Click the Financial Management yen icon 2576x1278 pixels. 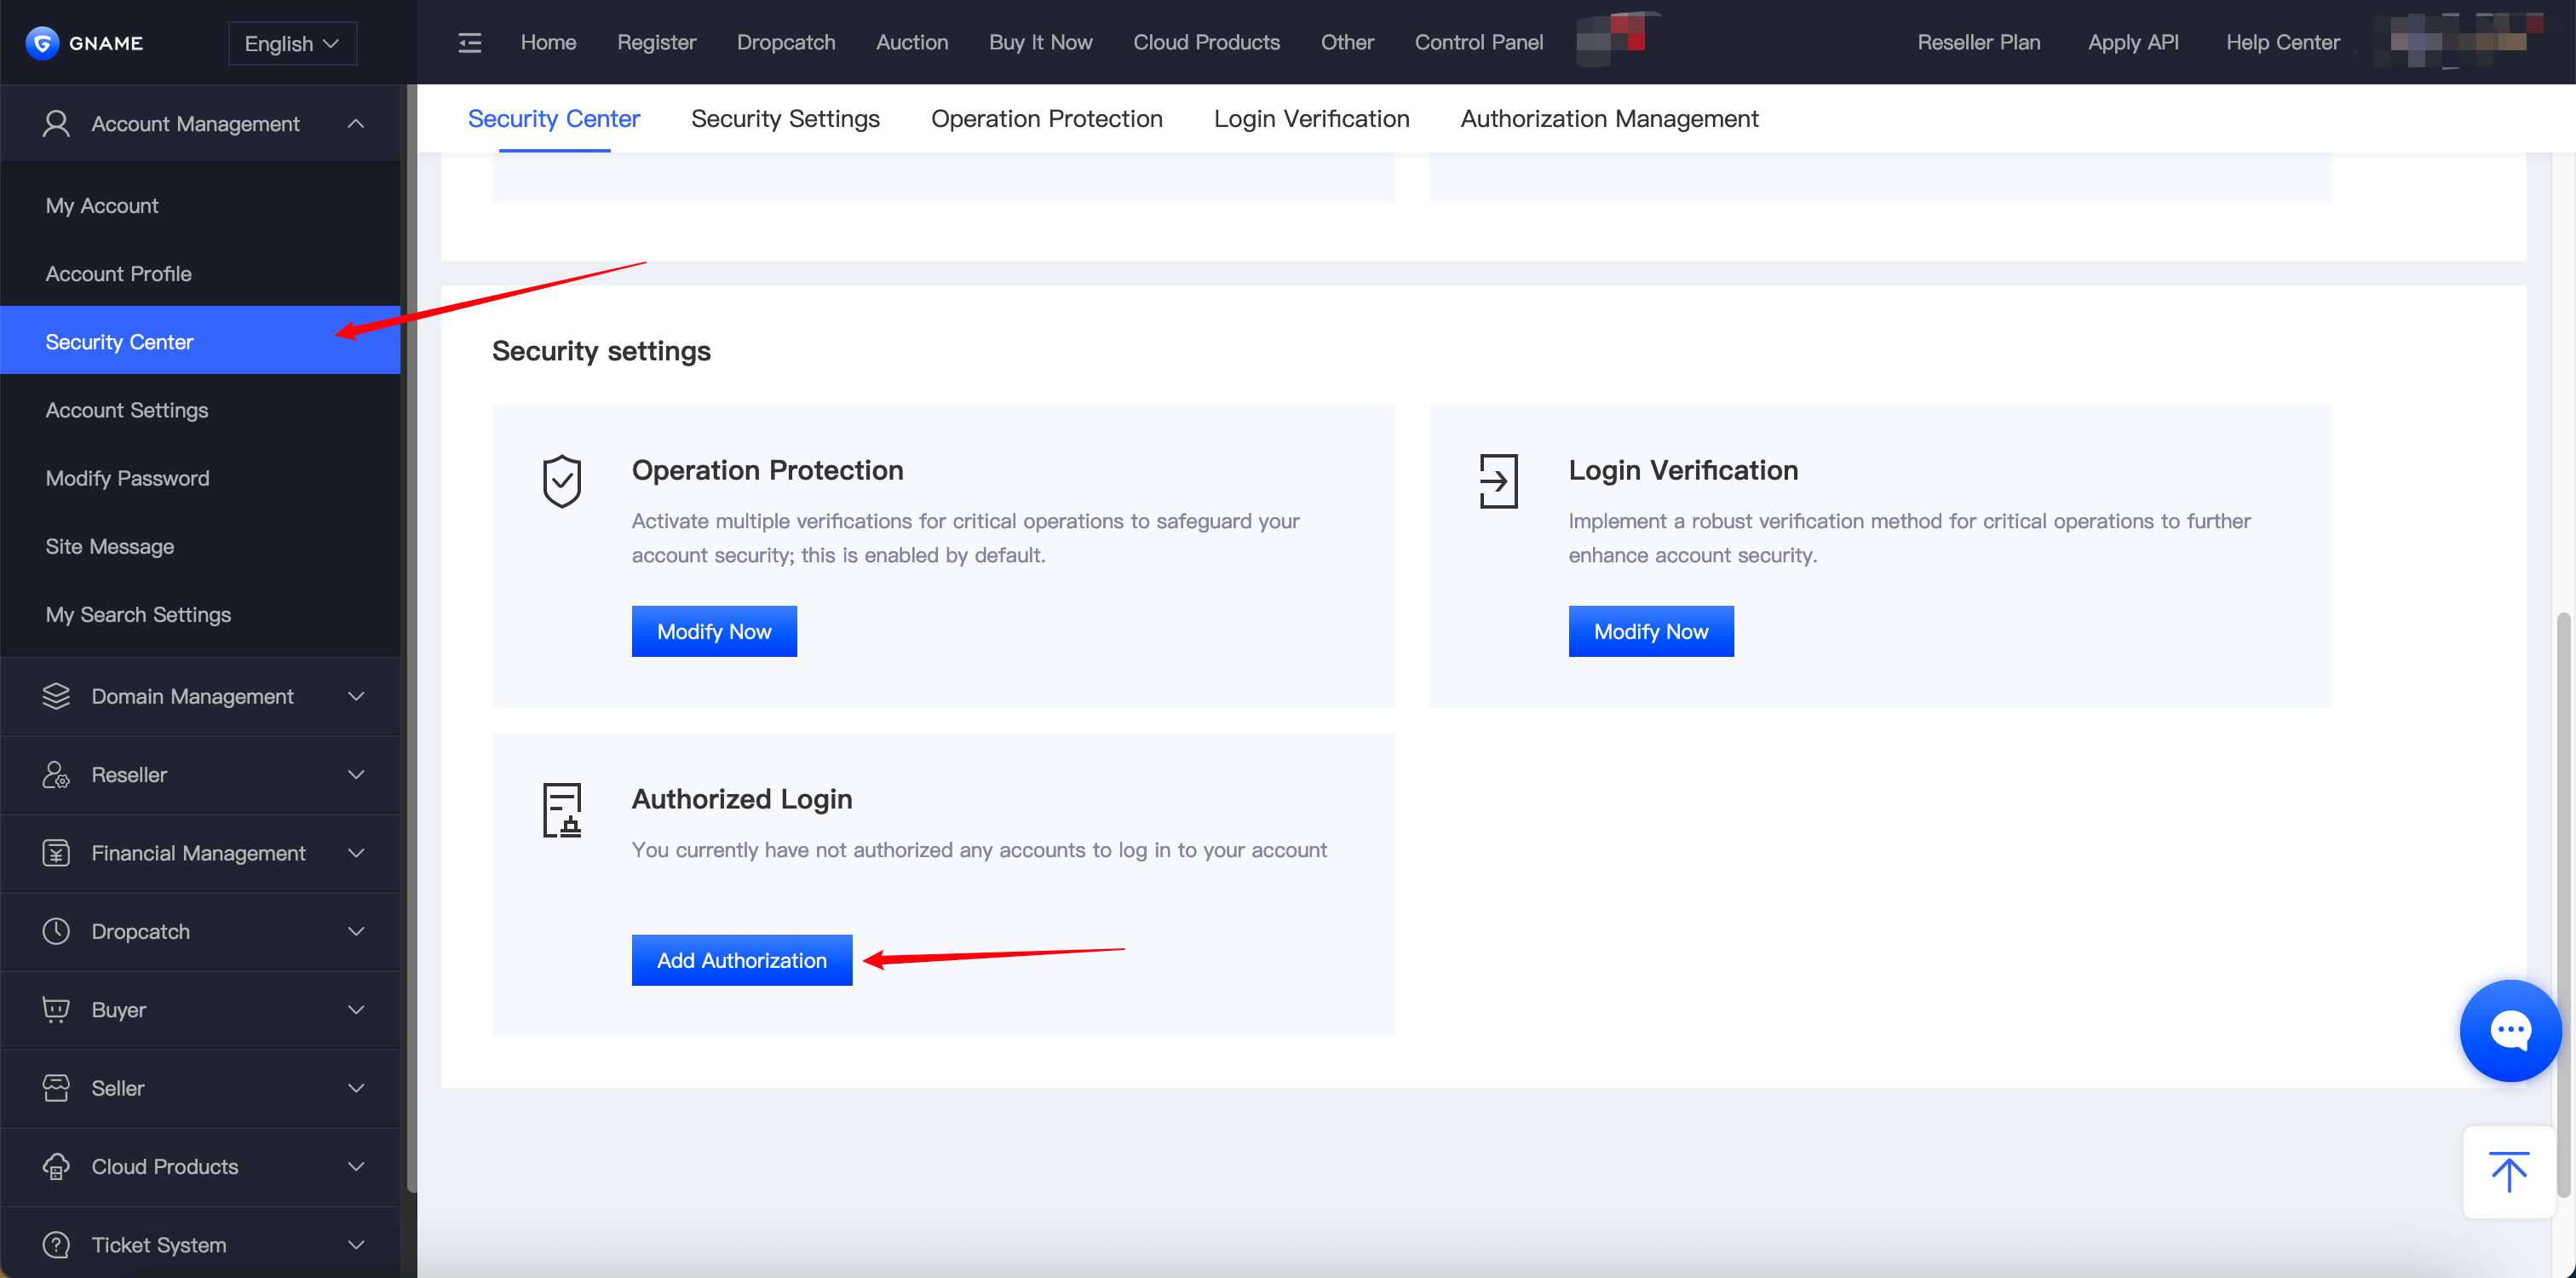pos(56,853)
